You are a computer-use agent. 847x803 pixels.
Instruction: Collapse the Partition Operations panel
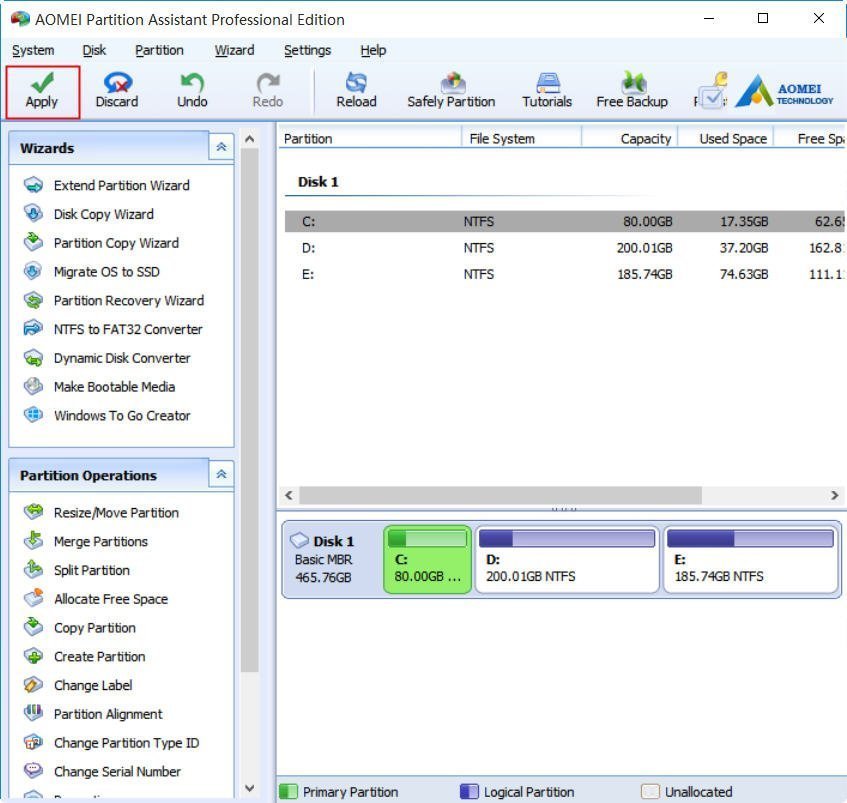pyautogui.click(x=221, y=474)
